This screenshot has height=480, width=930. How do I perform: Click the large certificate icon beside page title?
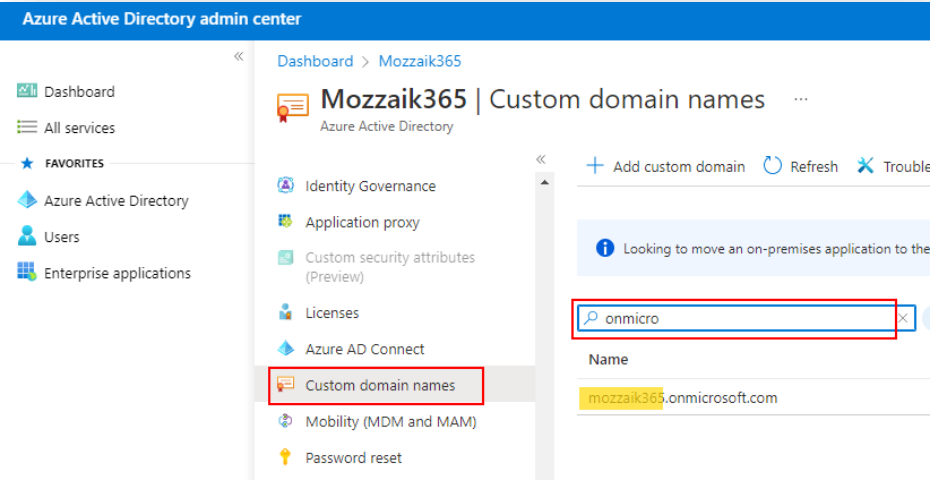(x=293, y=107)
